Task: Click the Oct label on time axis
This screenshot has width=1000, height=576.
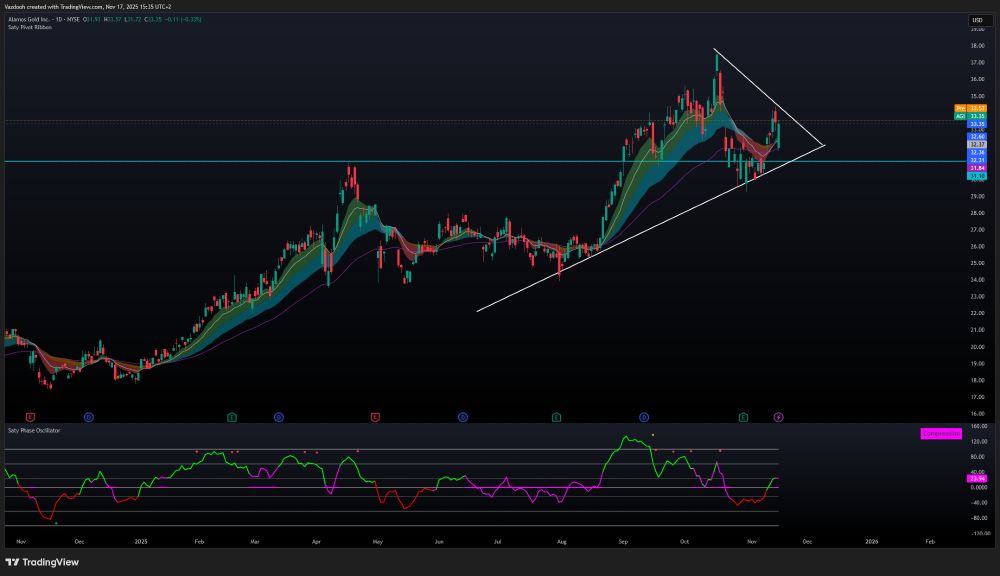Action: (x=684, y=542)
